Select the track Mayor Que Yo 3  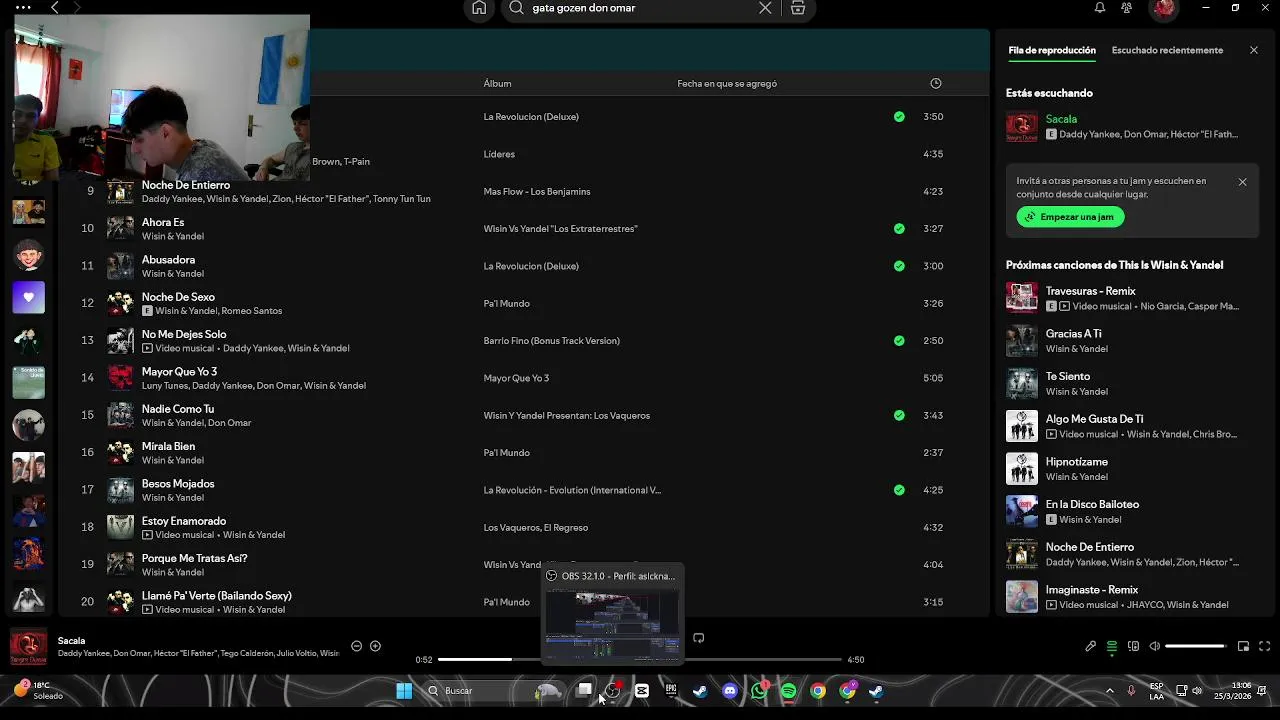[179, 372]
